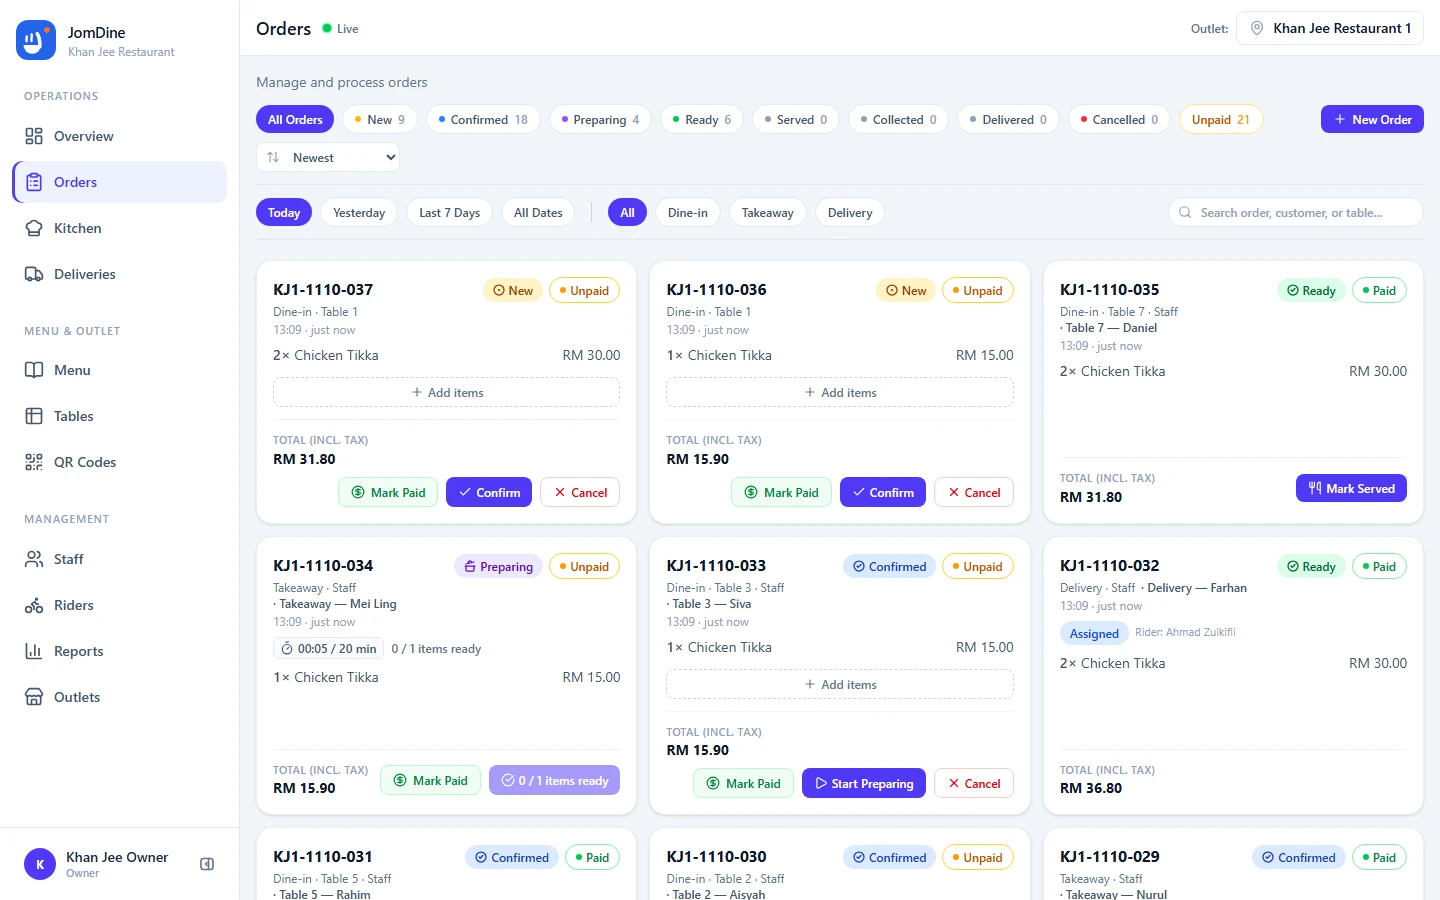Open the Newest sort dropdown
This screenshot has height=900, width=1440.
[328, 158]
